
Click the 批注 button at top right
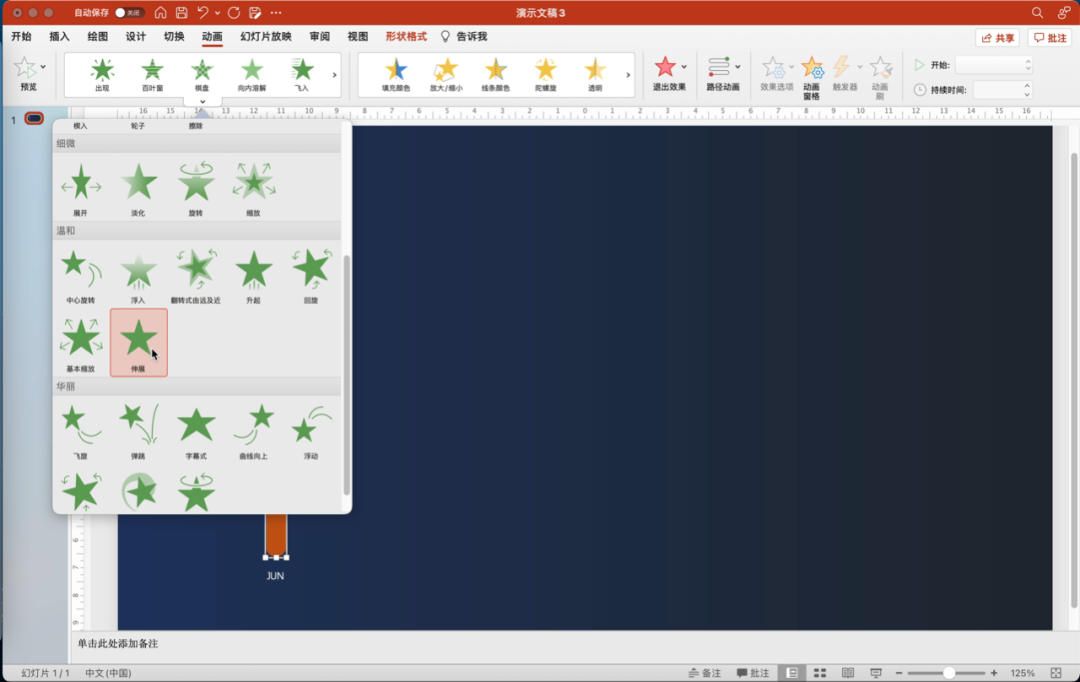pyautogui.click(x=1050, y=38)
